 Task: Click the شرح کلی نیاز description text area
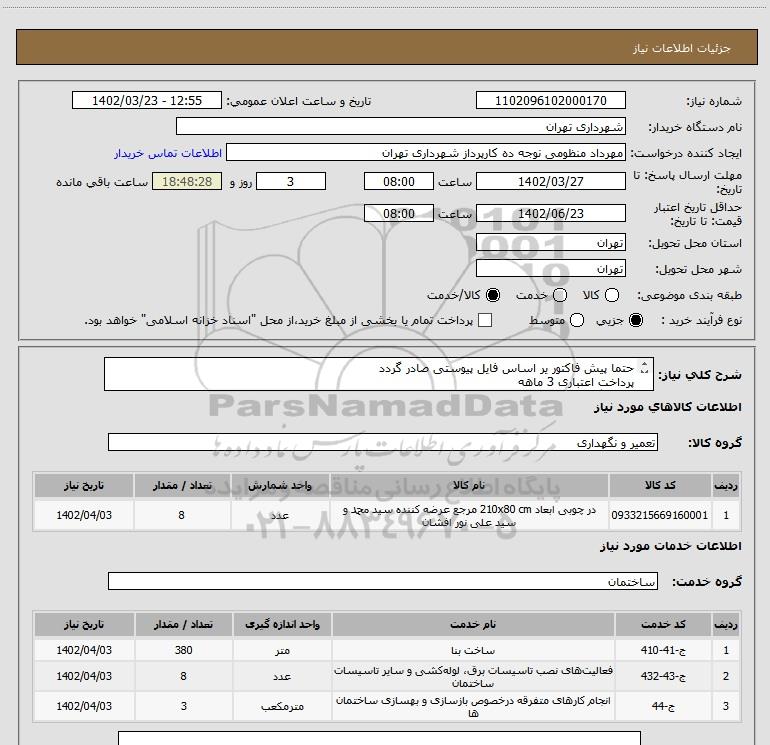379,375
